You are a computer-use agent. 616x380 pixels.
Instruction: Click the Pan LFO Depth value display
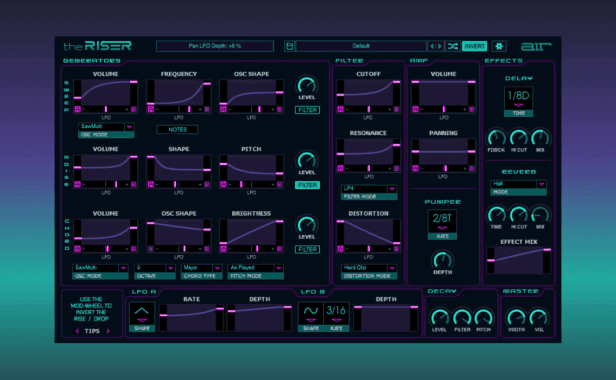coord(215,46)
